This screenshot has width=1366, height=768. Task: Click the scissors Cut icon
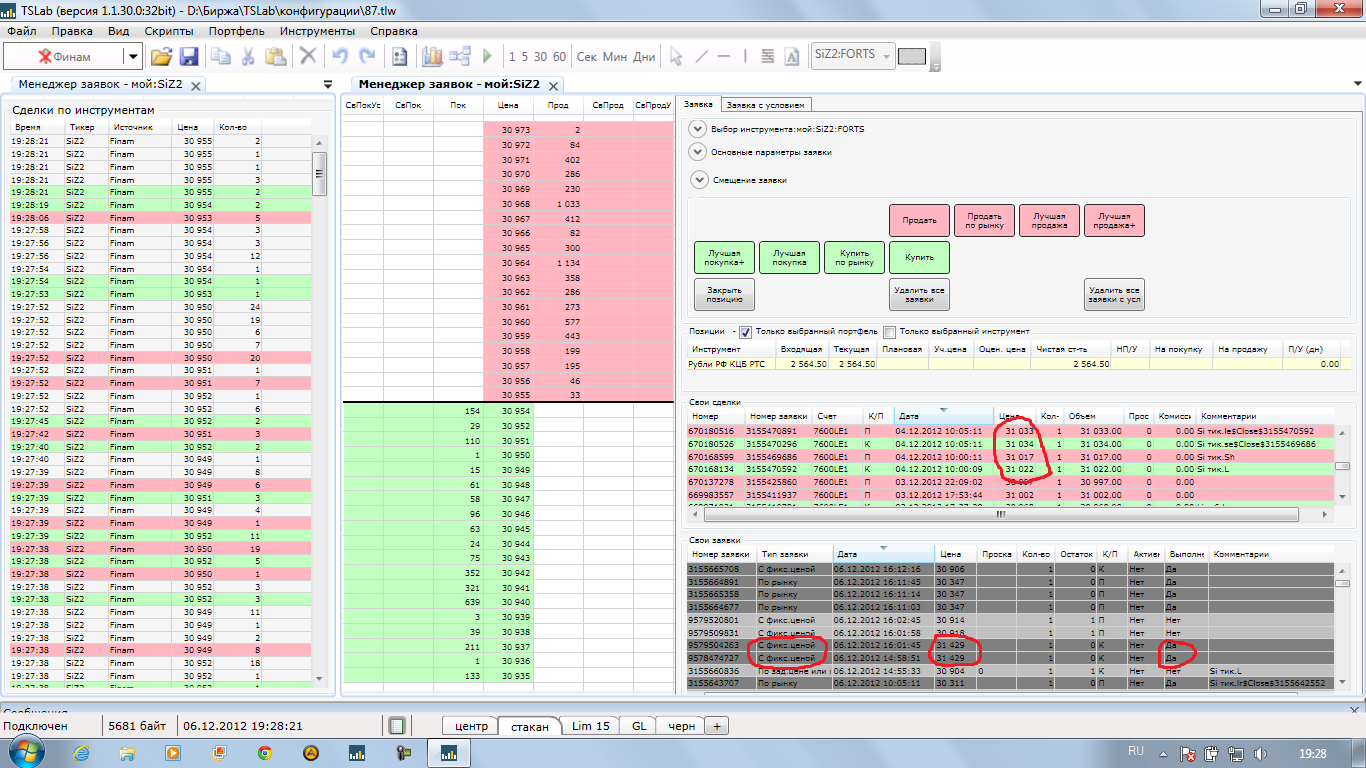[246, 57]
